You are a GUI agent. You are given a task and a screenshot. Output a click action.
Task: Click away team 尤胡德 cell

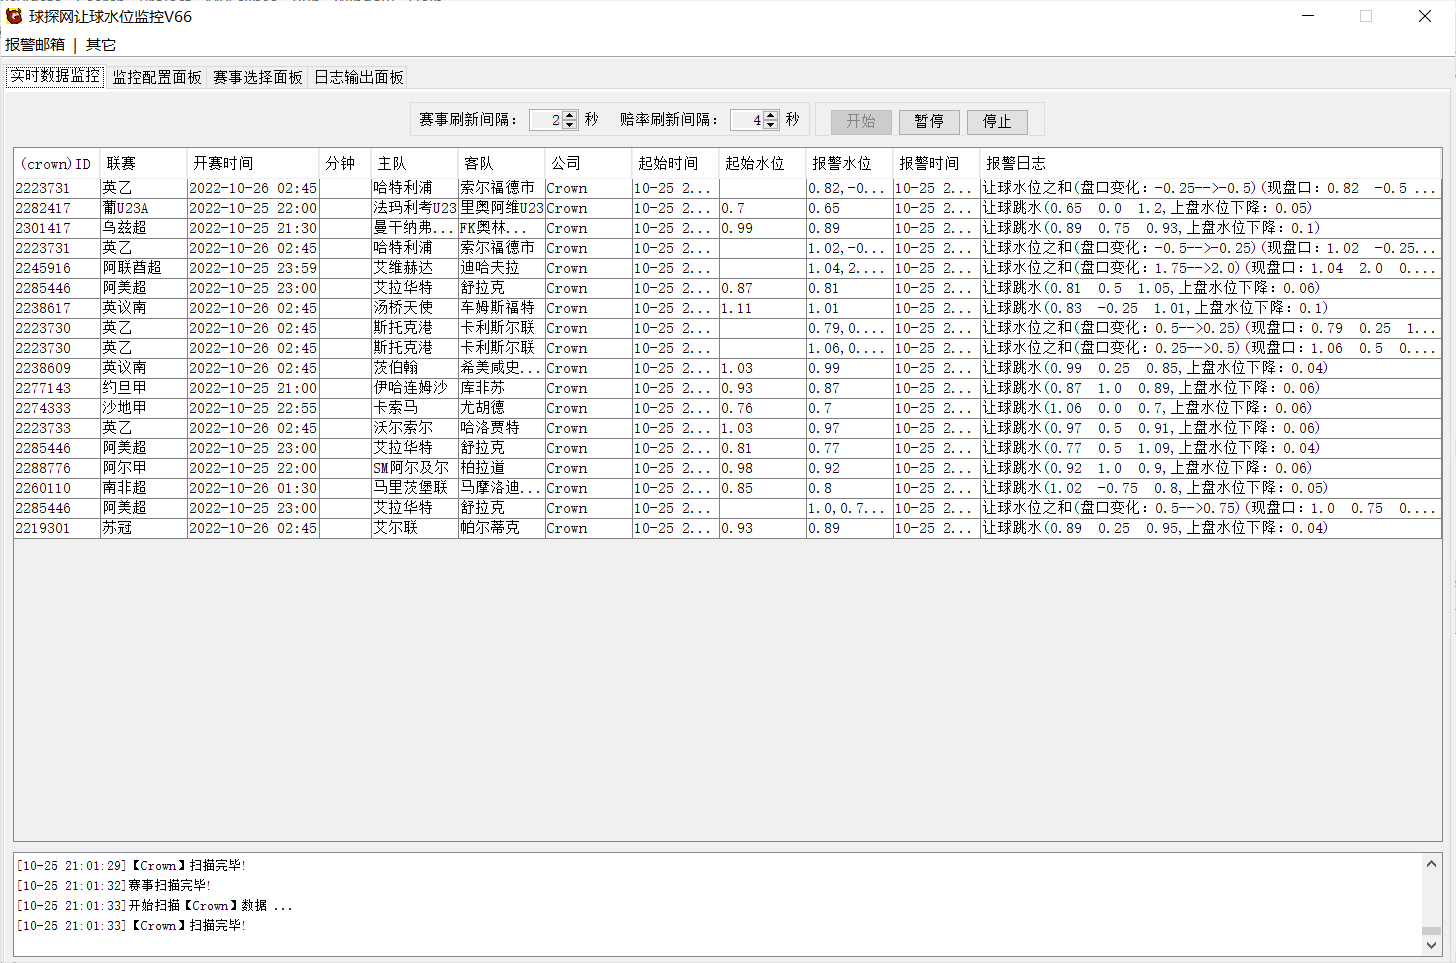[x=501, y=408]
